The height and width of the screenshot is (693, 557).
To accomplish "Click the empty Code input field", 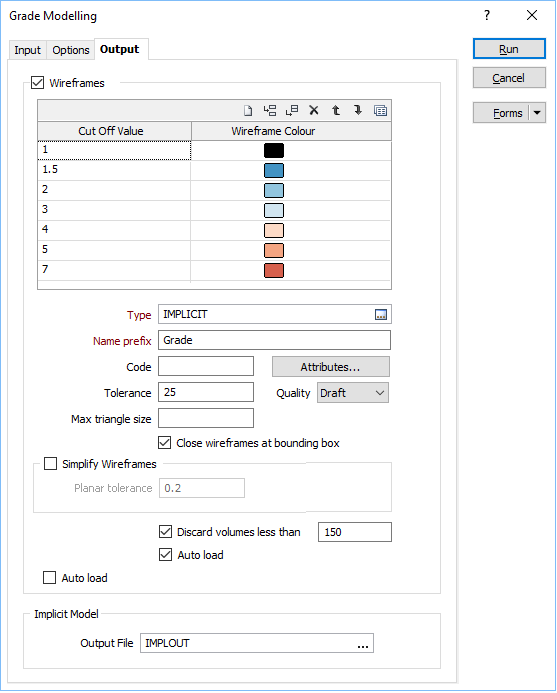I will point(206,366).
